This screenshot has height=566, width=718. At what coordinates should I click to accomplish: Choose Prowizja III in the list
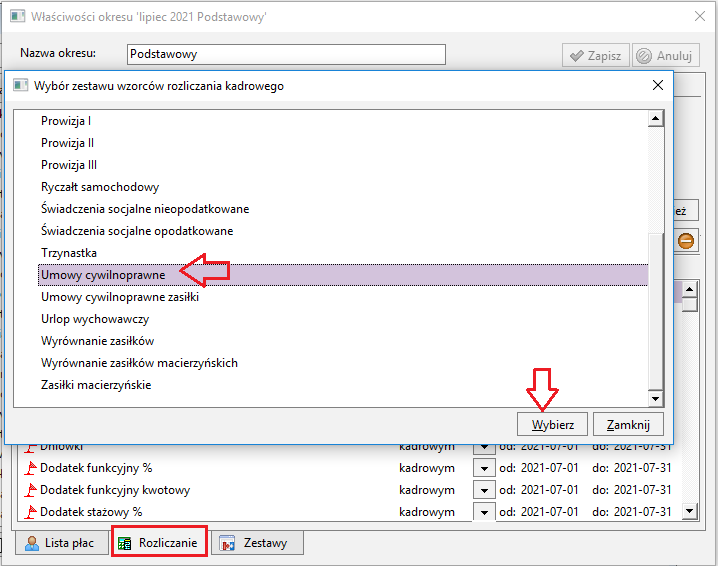click(x=69, y=165)
